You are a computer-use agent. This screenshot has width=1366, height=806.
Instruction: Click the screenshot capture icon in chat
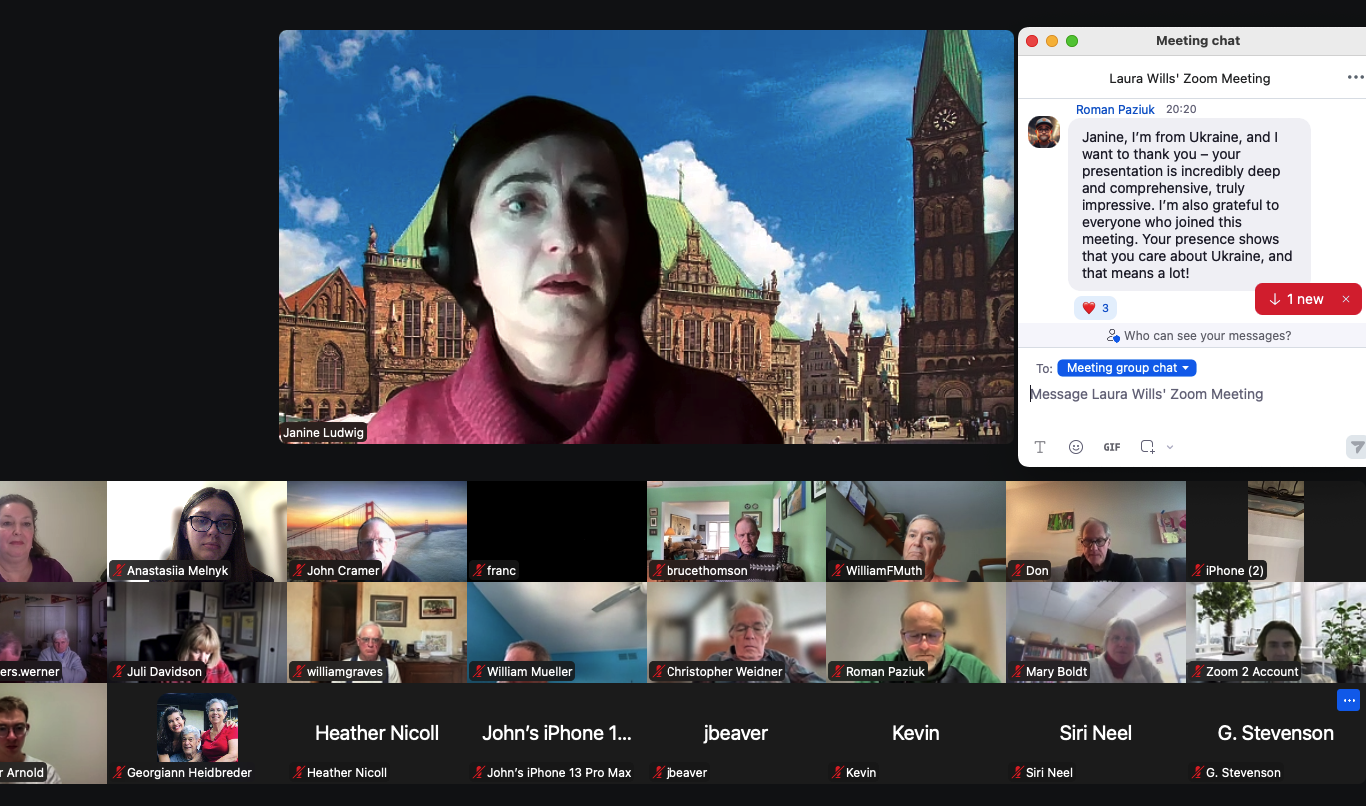(1148, 447)
